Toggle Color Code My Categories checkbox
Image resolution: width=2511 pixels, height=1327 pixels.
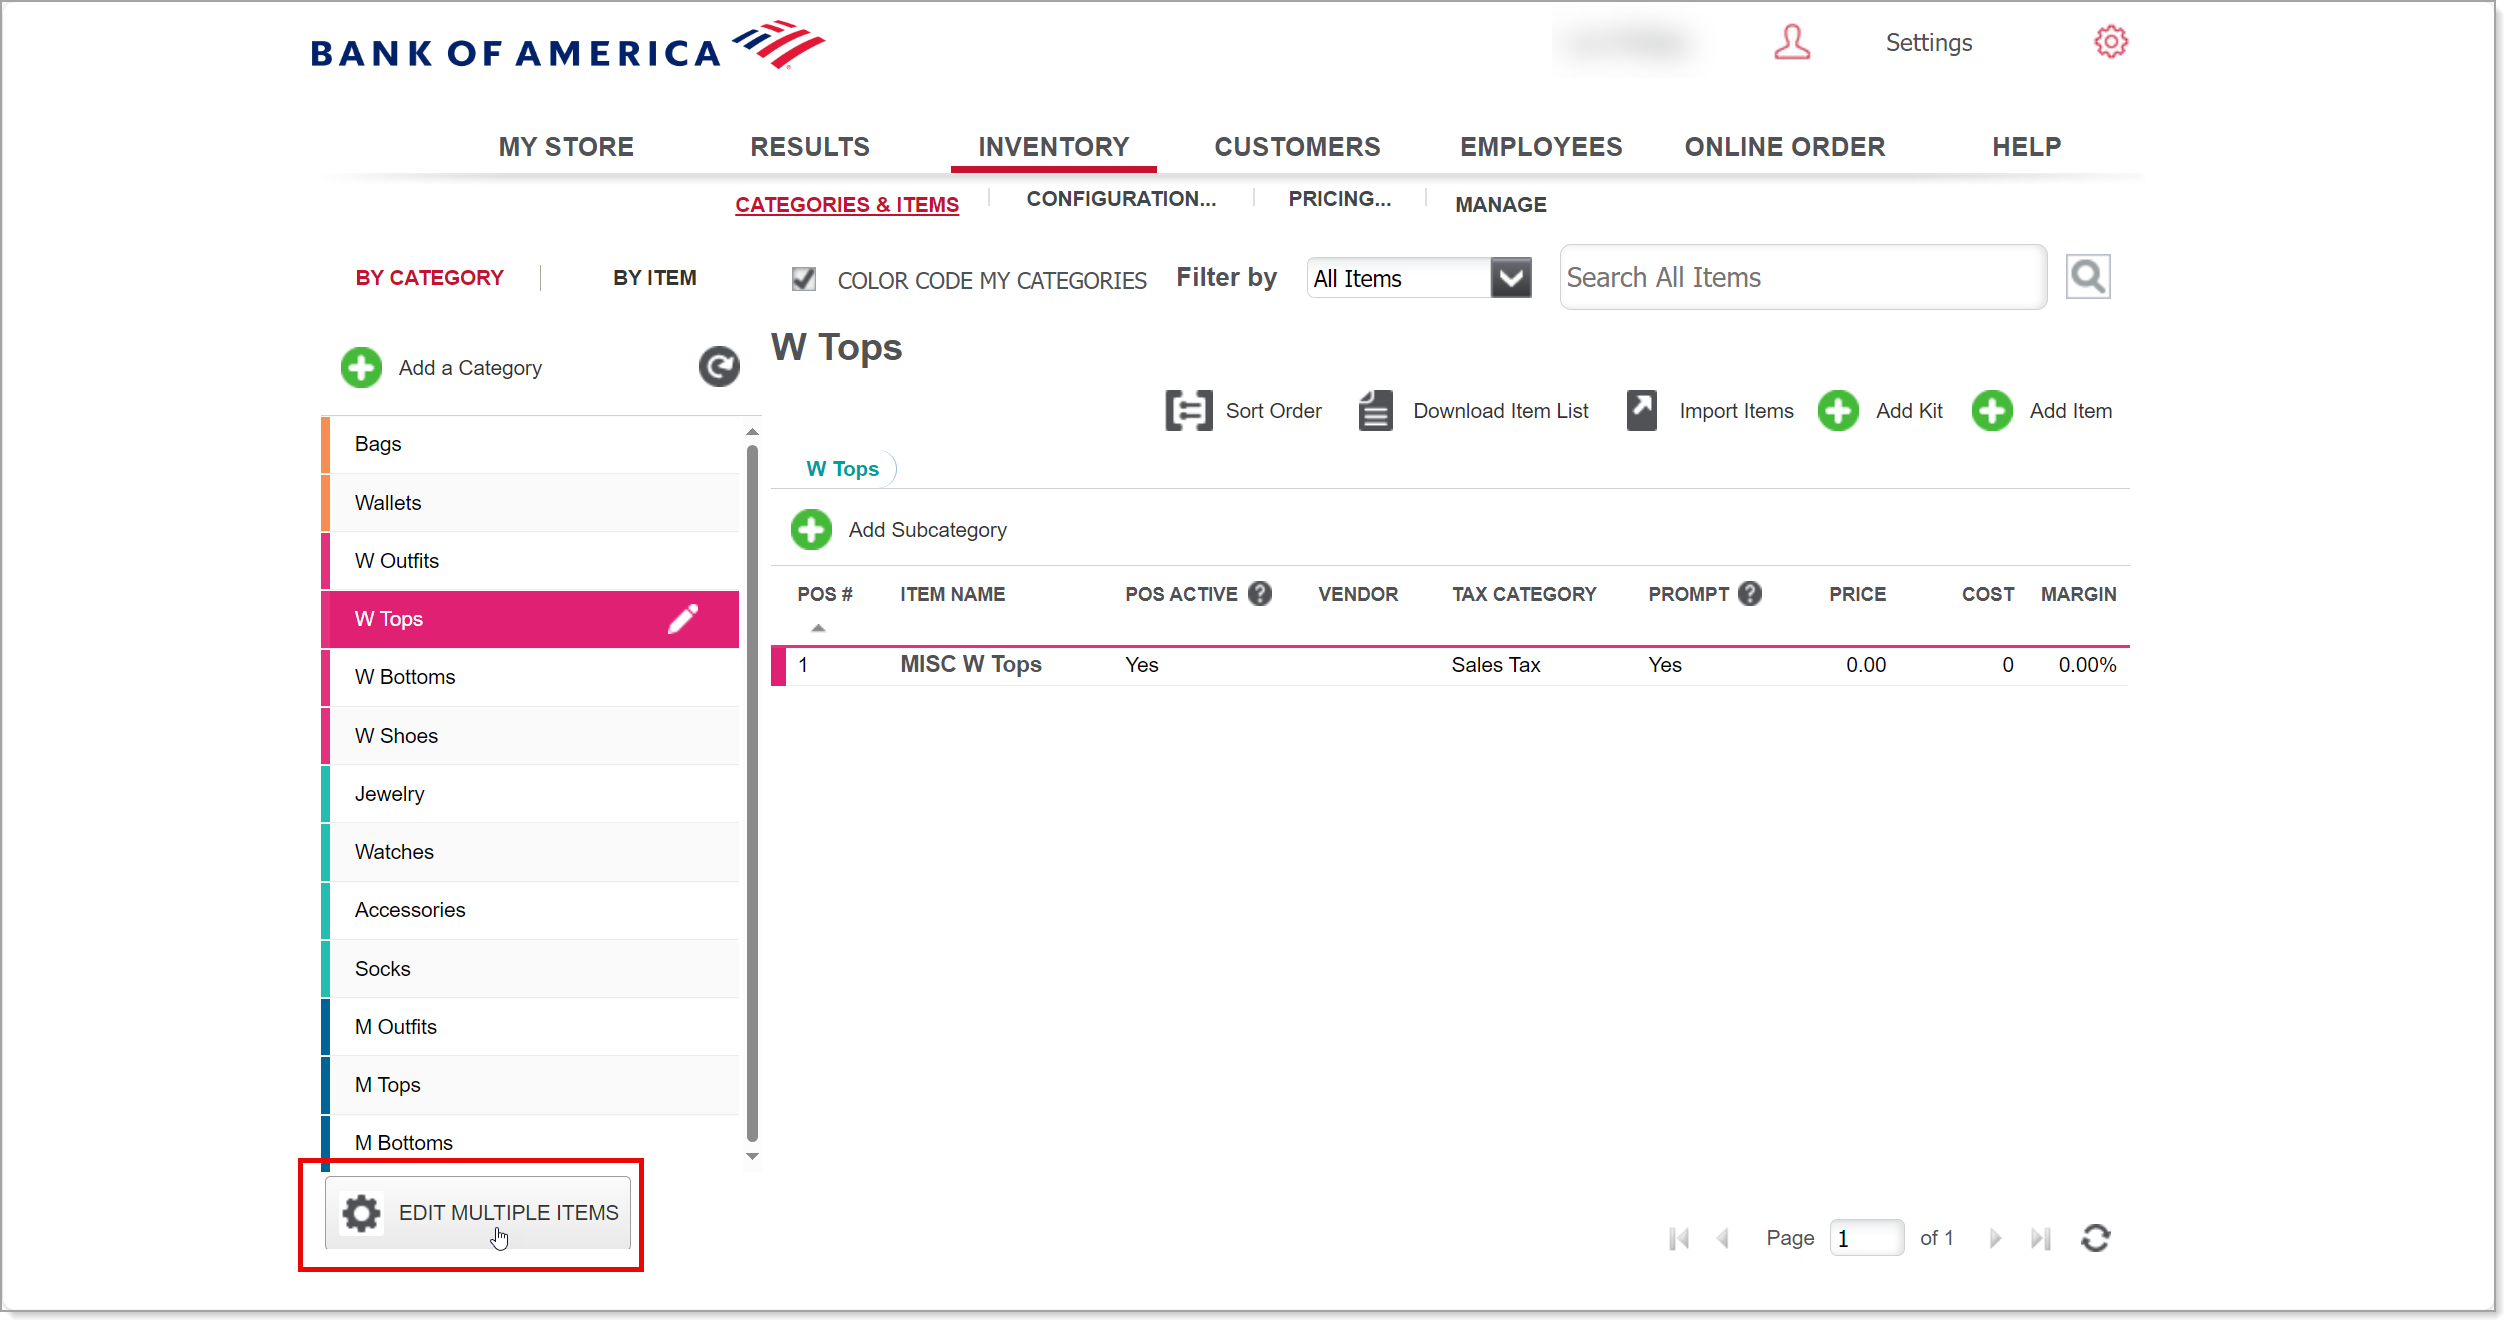pyautogui.click(x=803, y=279)
